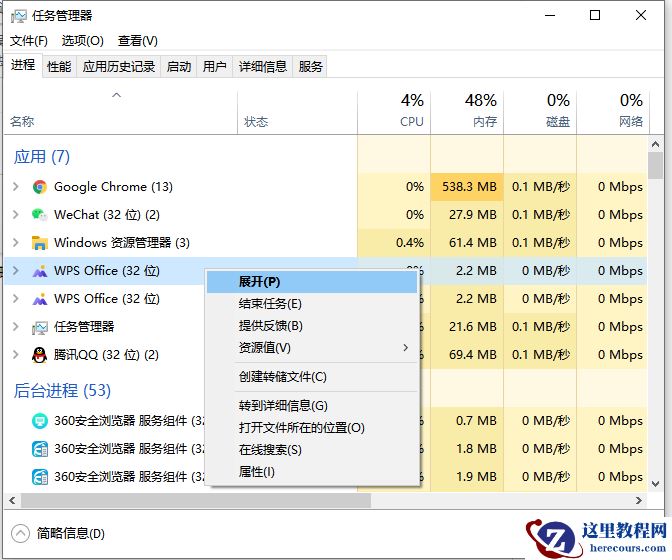Click the vertical scrollbar up arrow
Image resolution: width=672 pixels, height=560 pixels.
click(x=655, y=144)
